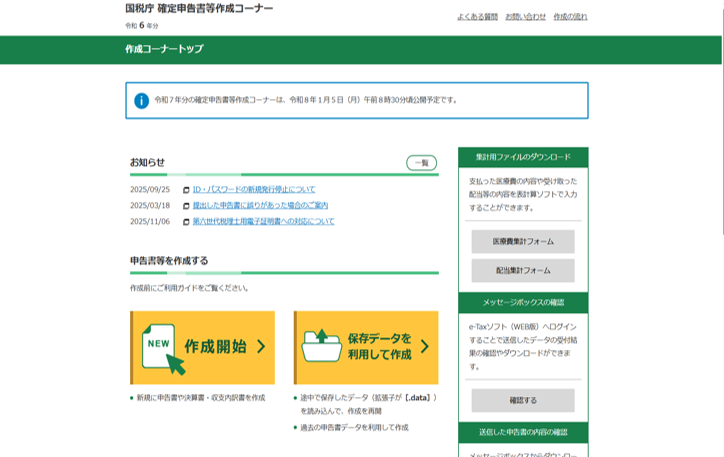Click the blue info icon in the notice banner
This screenshot has height=457, width=724.
click(x=142, y=100)
